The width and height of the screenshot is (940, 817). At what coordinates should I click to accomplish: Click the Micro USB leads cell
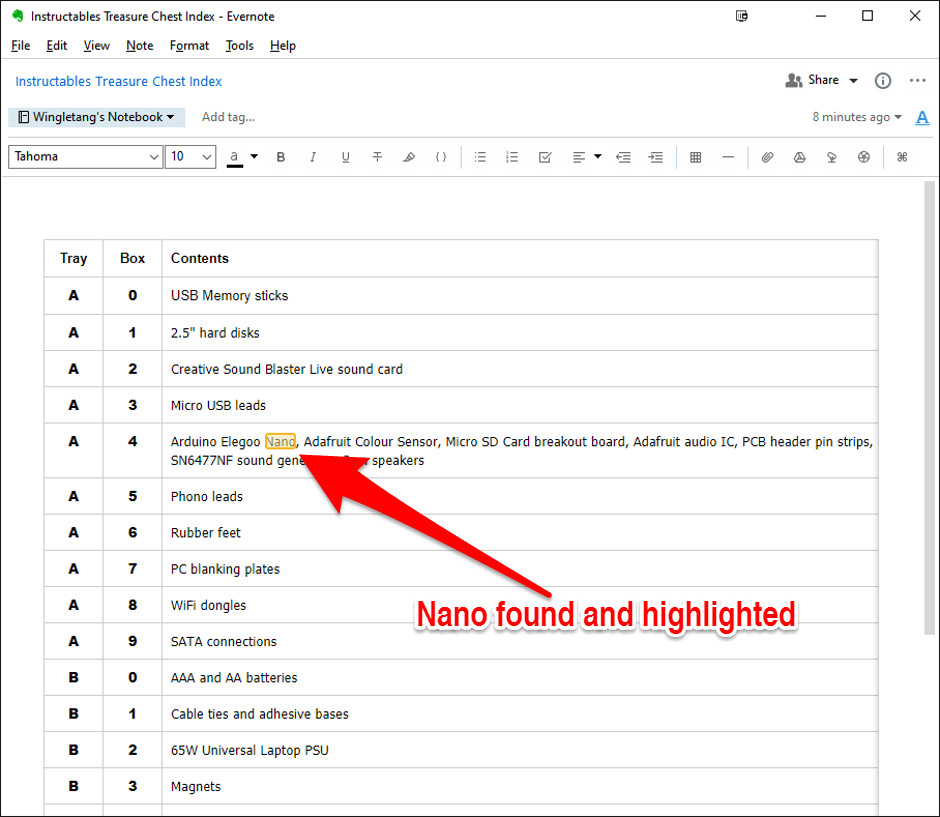tap(520, 405)
